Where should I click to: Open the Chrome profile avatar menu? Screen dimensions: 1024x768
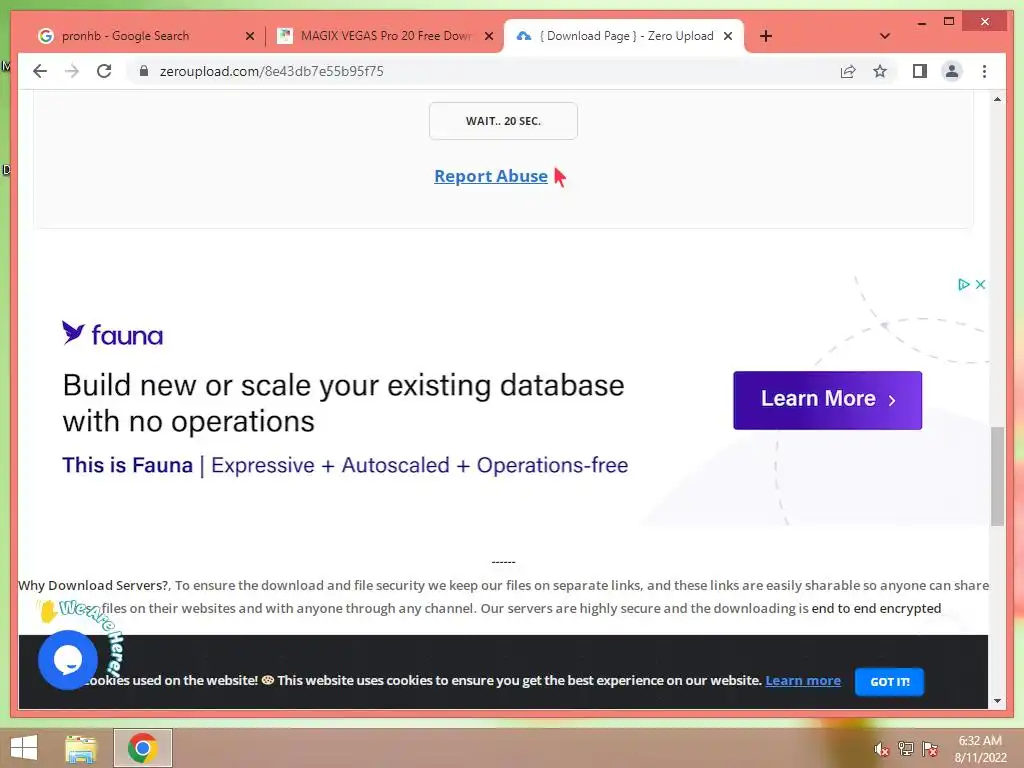click(952, 71)
